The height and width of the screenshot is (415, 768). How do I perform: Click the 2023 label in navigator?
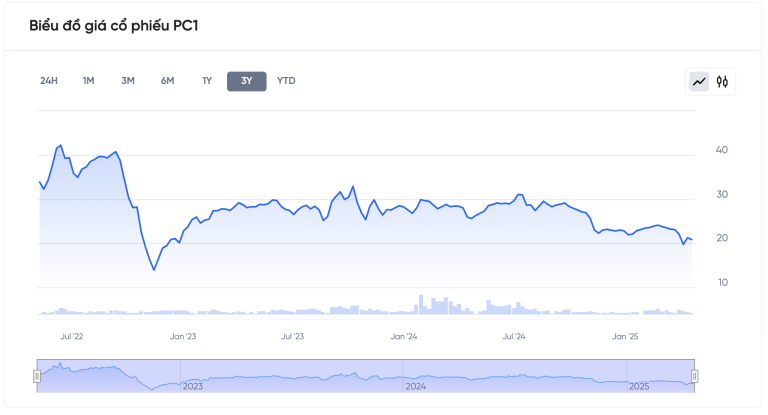[x=193, y=386]
